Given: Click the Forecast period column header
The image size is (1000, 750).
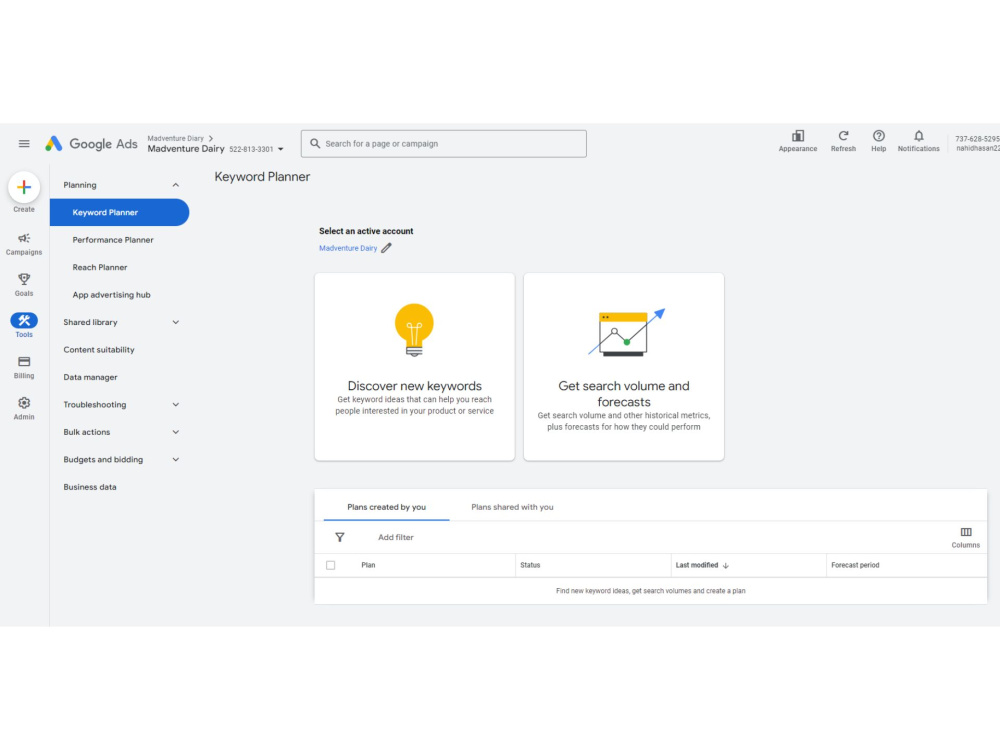Looking at the screenshot, I should [855, 565].
